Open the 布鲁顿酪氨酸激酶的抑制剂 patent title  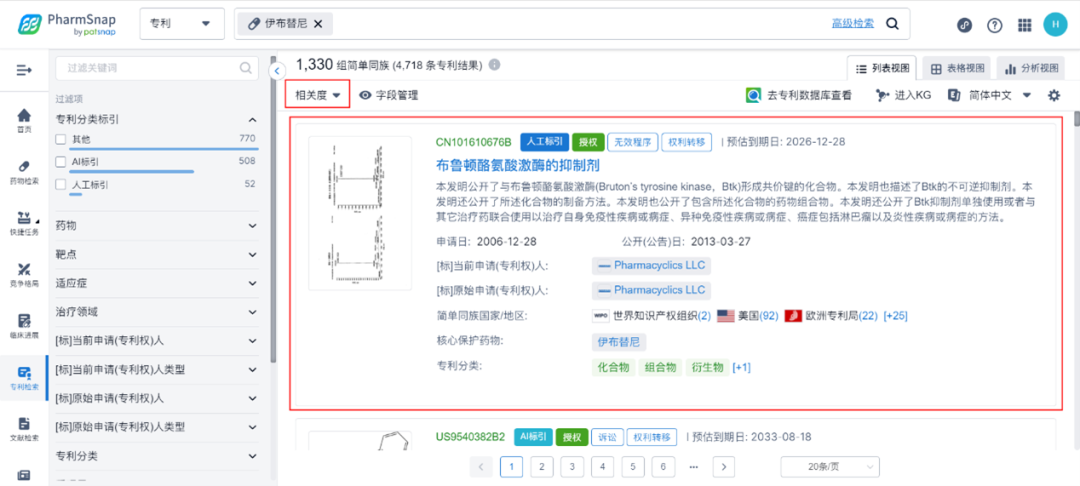tap(518, 165)
